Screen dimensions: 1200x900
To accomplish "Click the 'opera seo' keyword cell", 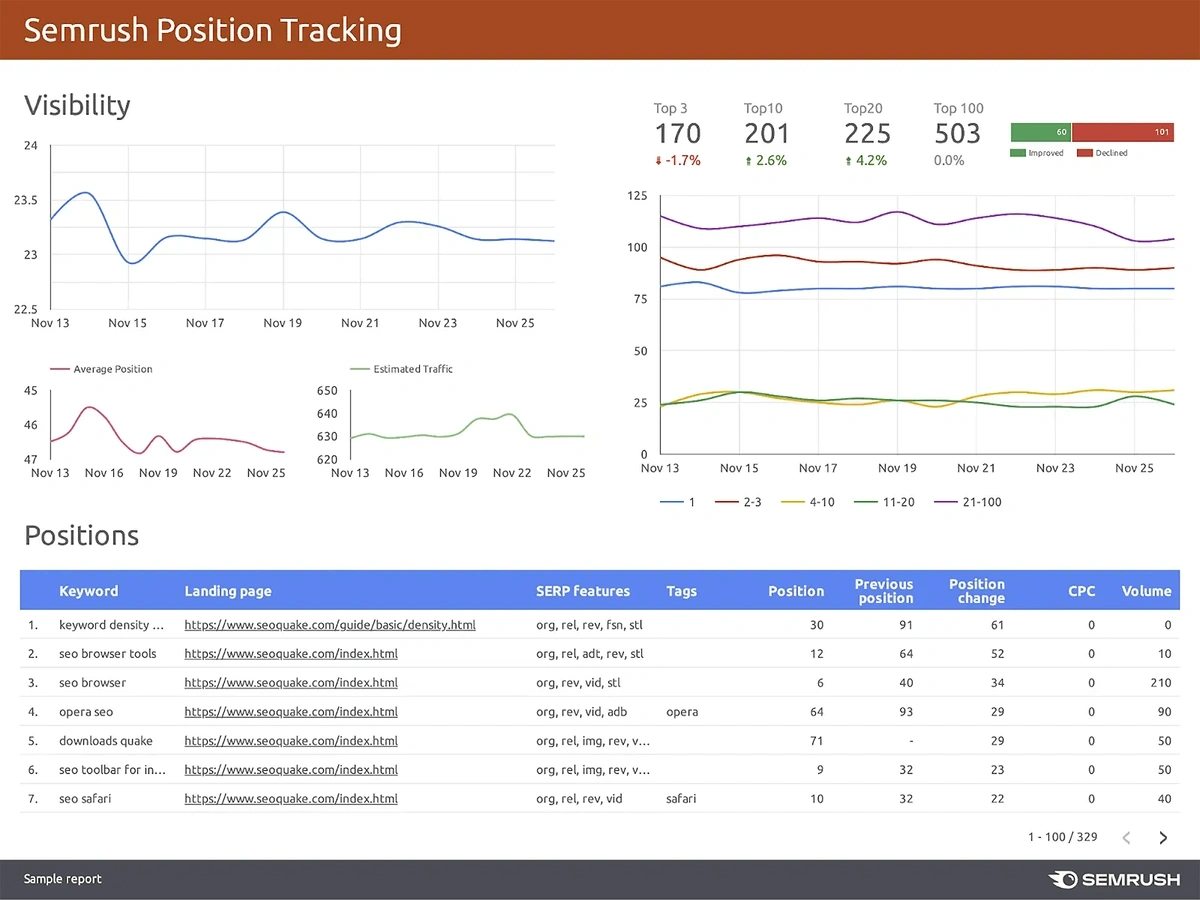I will click(x=86, y=712).
